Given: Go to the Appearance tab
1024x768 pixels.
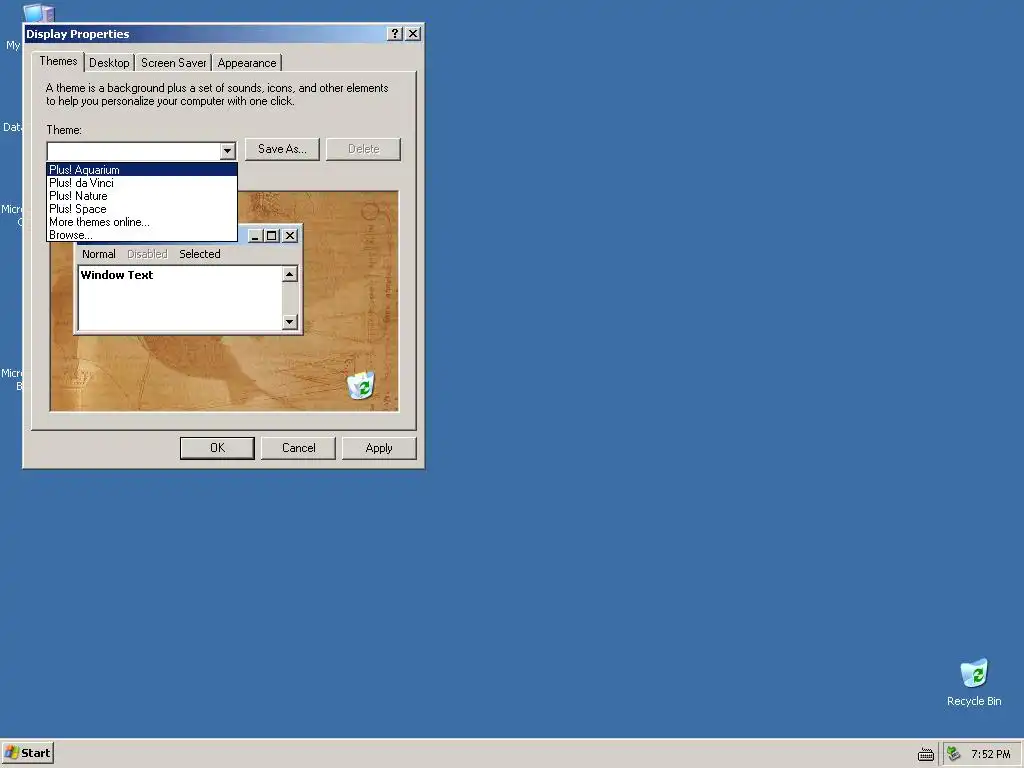Looking at the screenshot, I should [x=247, y=63].
